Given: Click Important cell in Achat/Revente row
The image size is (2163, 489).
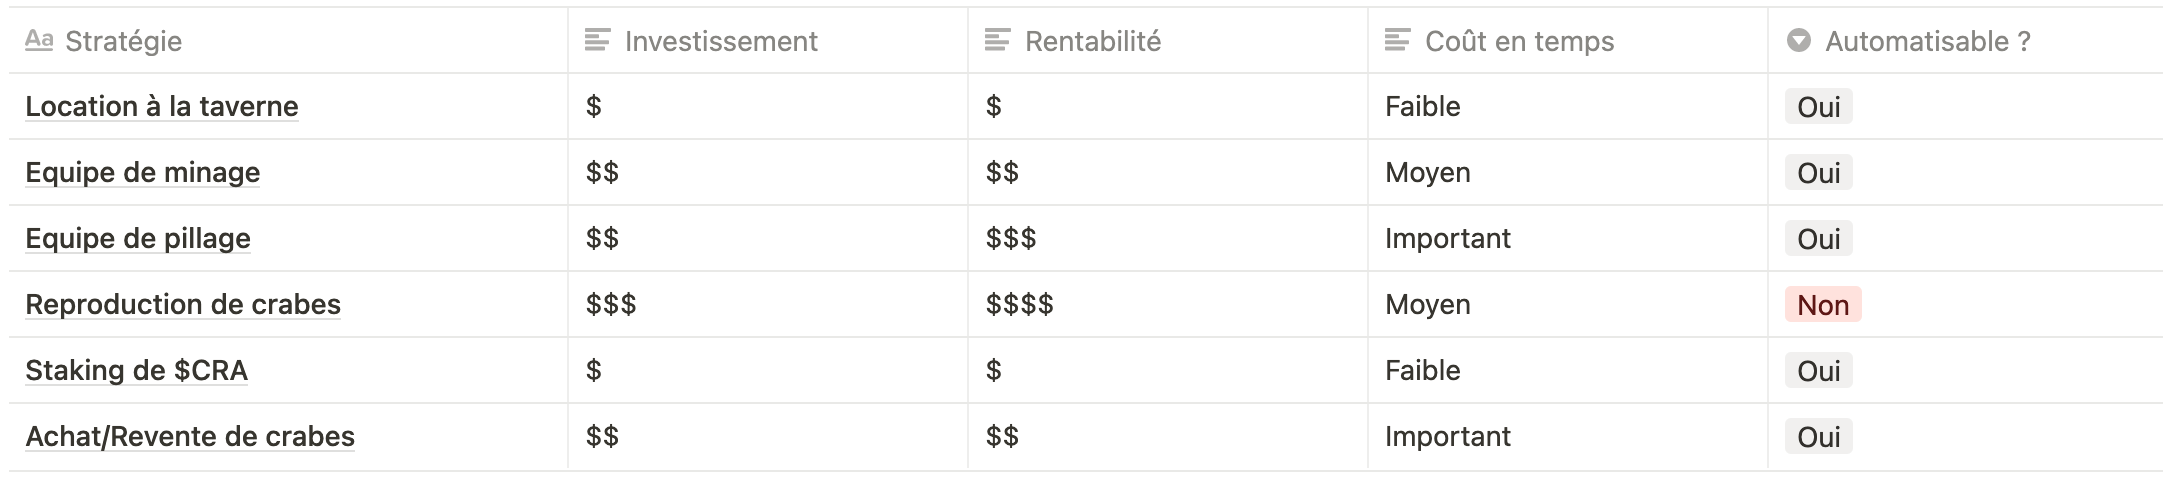Looking at the screenshot, I should pos(1568,436).
